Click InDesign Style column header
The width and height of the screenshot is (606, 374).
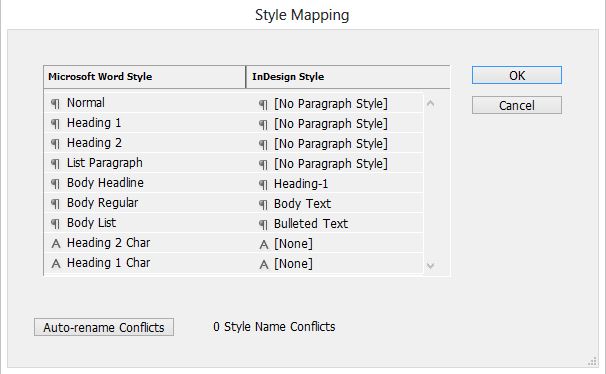pyautogui.click(x=348, y=77)
